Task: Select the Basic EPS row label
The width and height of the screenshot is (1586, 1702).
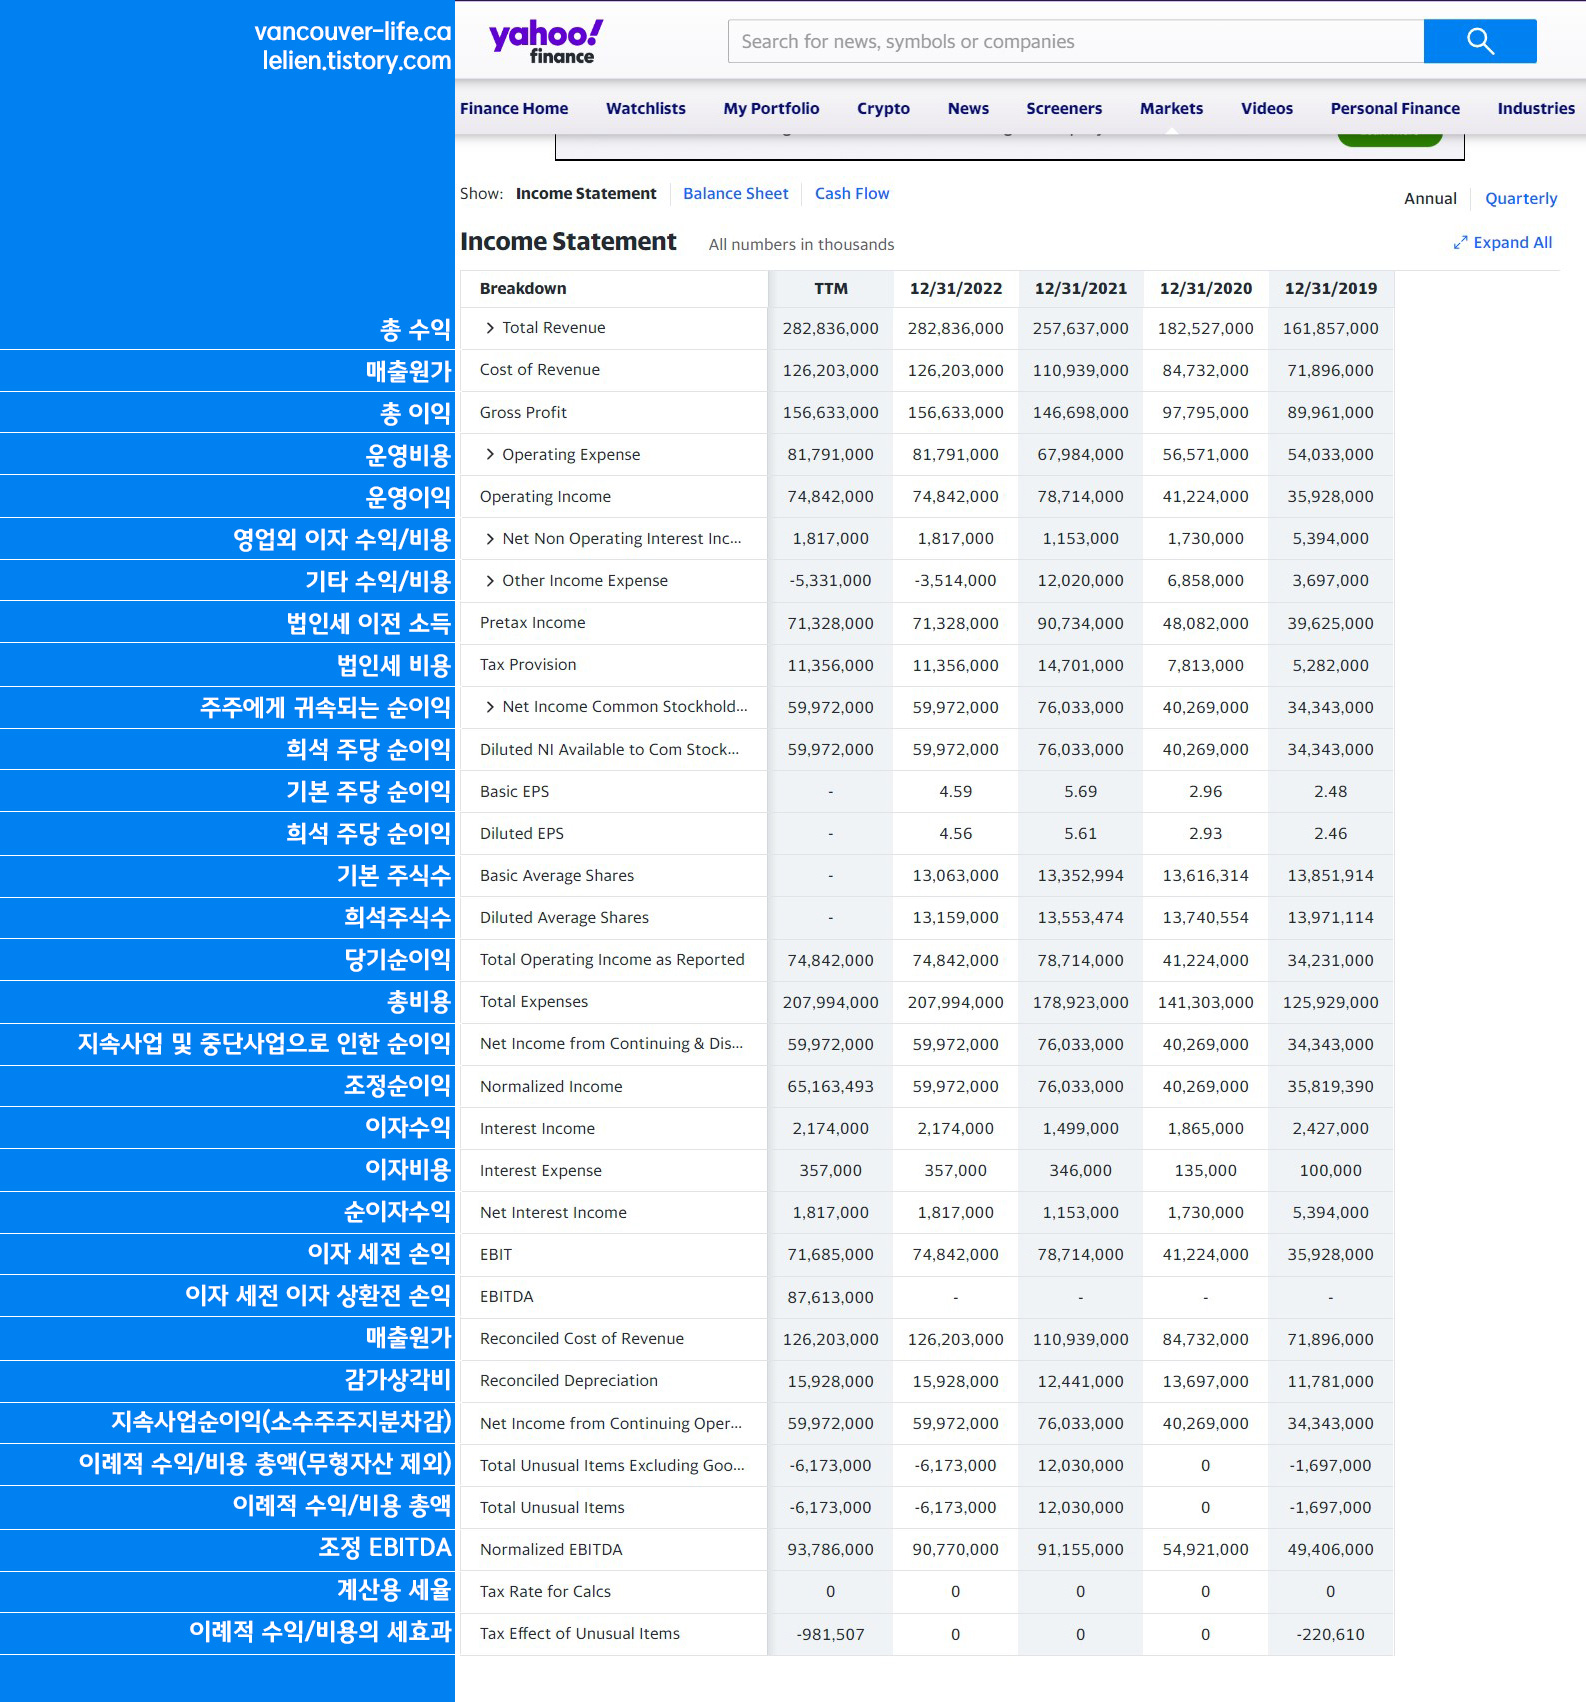Action: point(514,792)
